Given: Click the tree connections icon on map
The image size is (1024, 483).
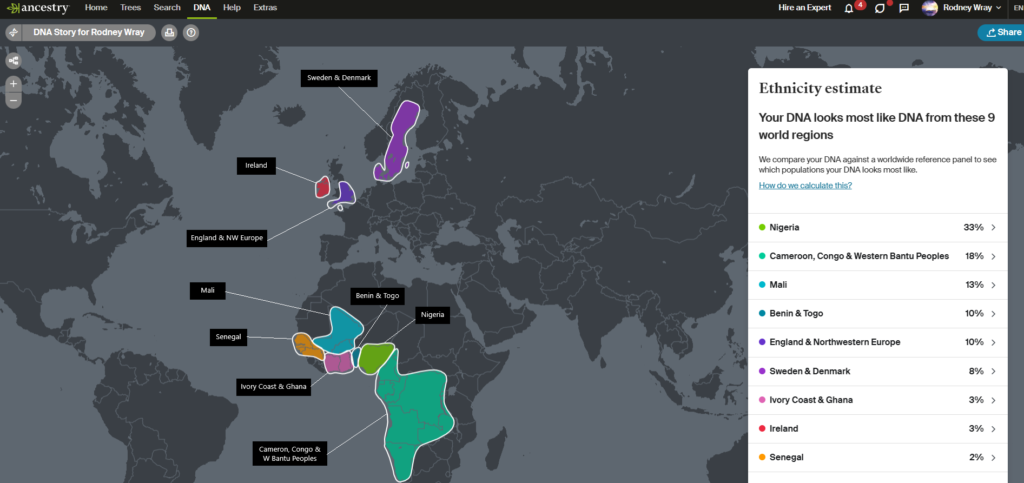Looking at the screenshot, I should [14, 61].
